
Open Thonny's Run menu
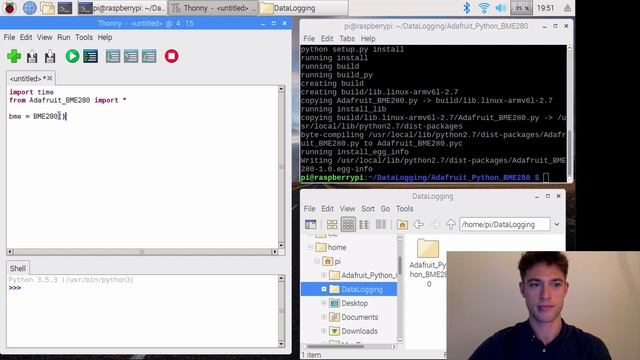[63, 37]
